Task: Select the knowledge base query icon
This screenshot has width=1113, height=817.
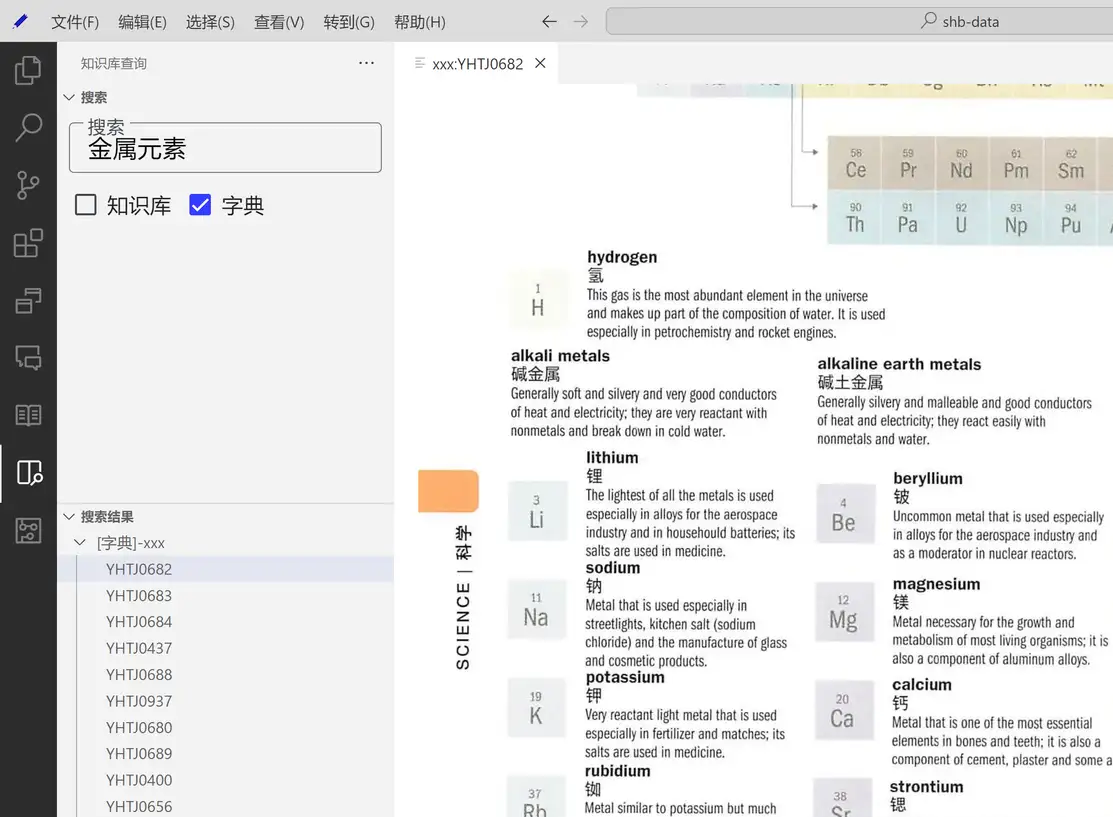Action: [x=28, y=473]
